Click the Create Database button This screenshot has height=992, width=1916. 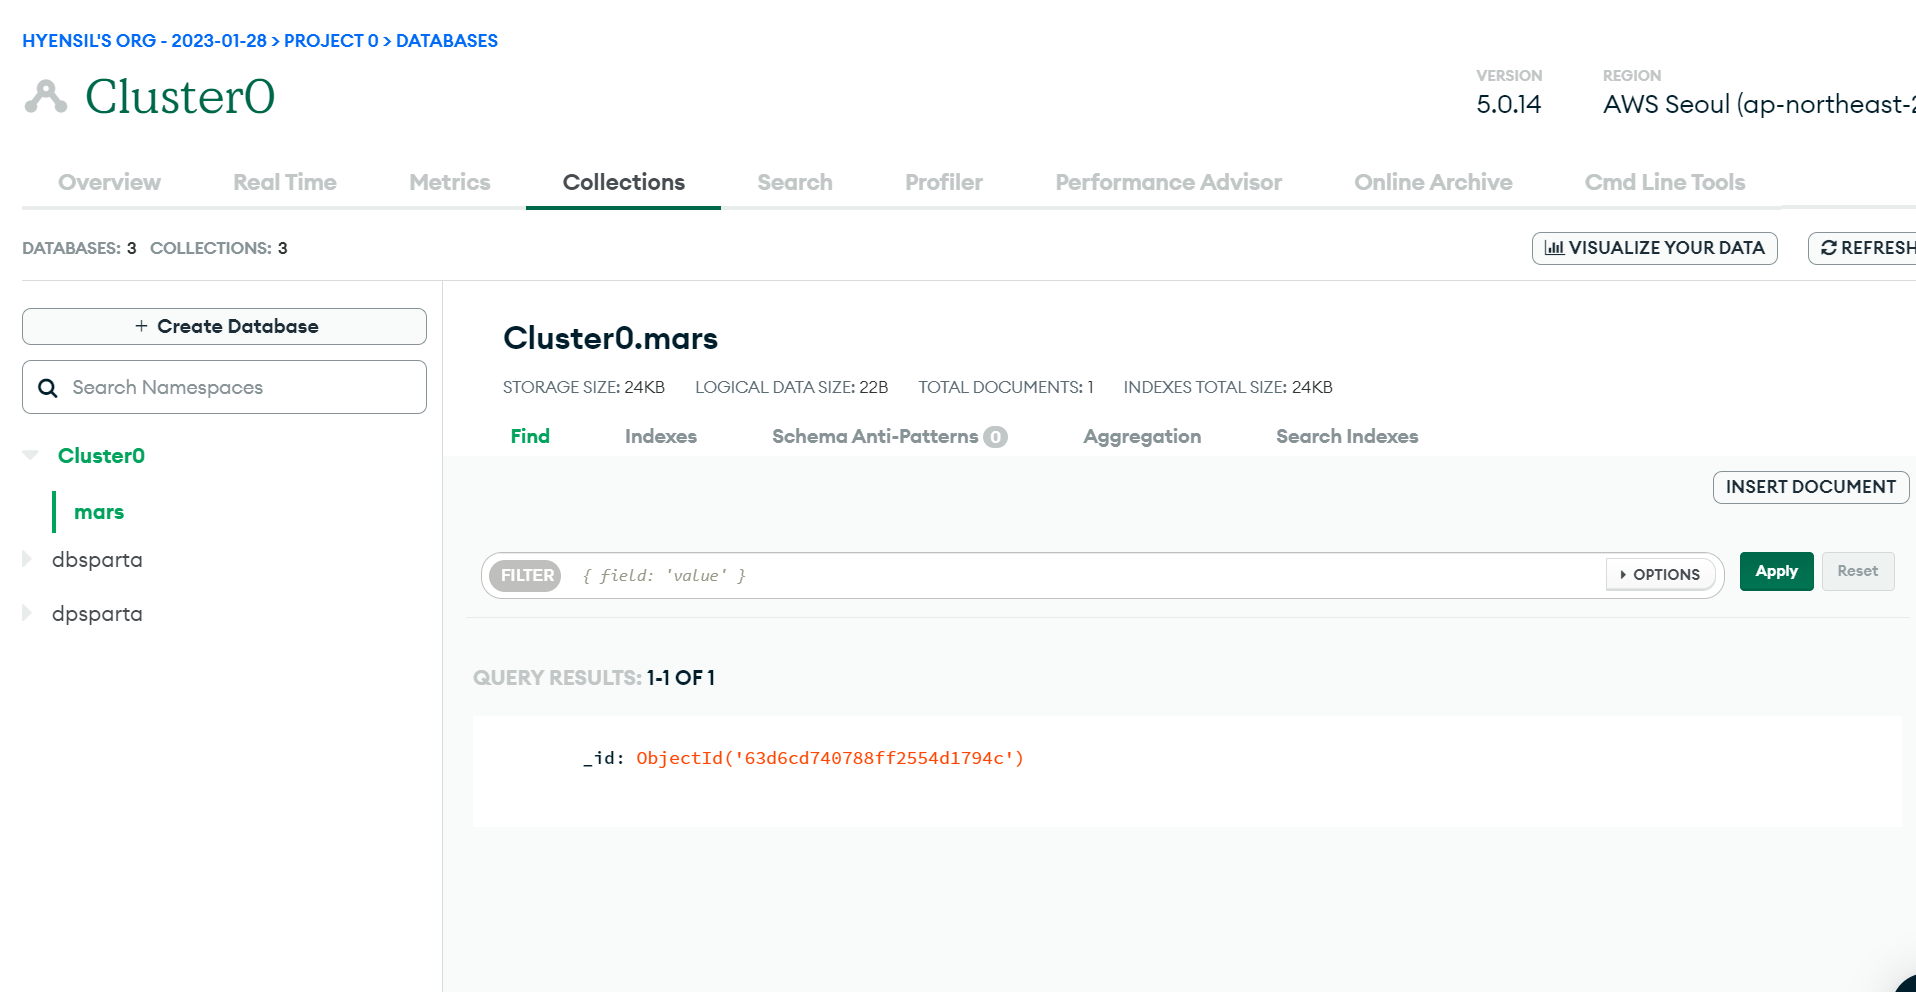(x=224, y=326)
